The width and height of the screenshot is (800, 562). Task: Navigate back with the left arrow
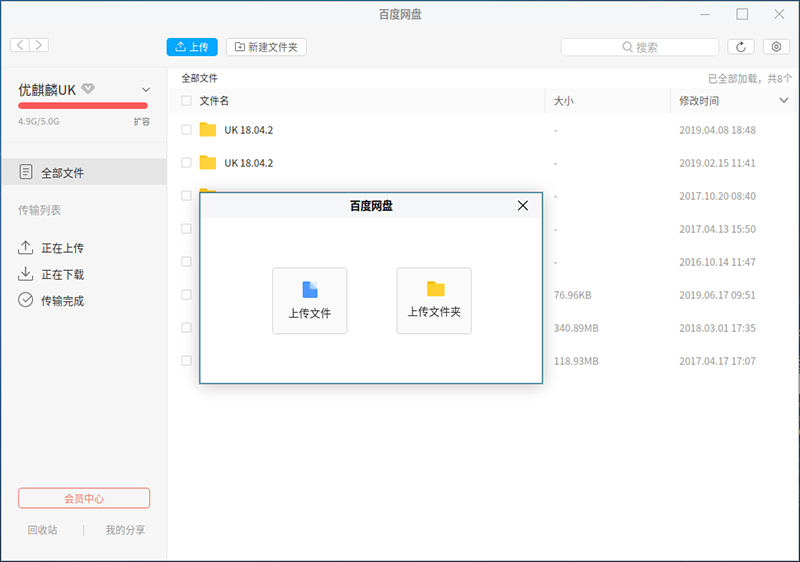point(20,45)
